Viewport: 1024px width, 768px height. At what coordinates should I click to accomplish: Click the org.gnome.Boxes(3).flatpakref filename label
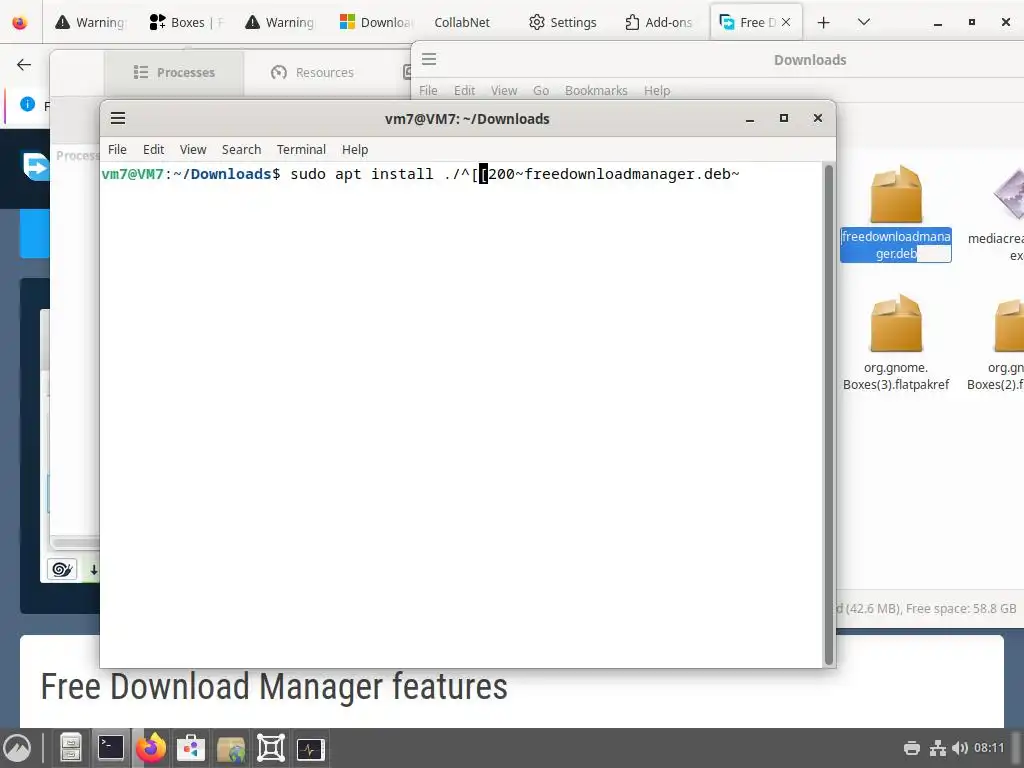point(896,376)
